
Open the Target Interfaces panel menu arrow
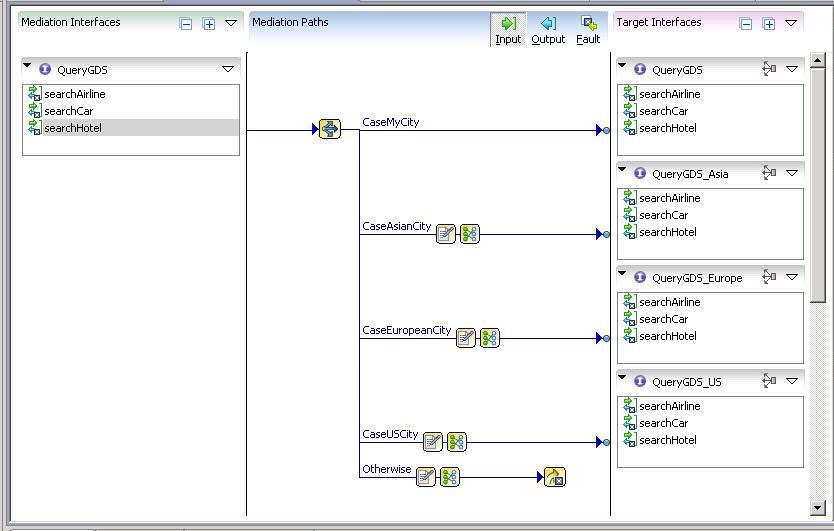[x=791, y=23]
